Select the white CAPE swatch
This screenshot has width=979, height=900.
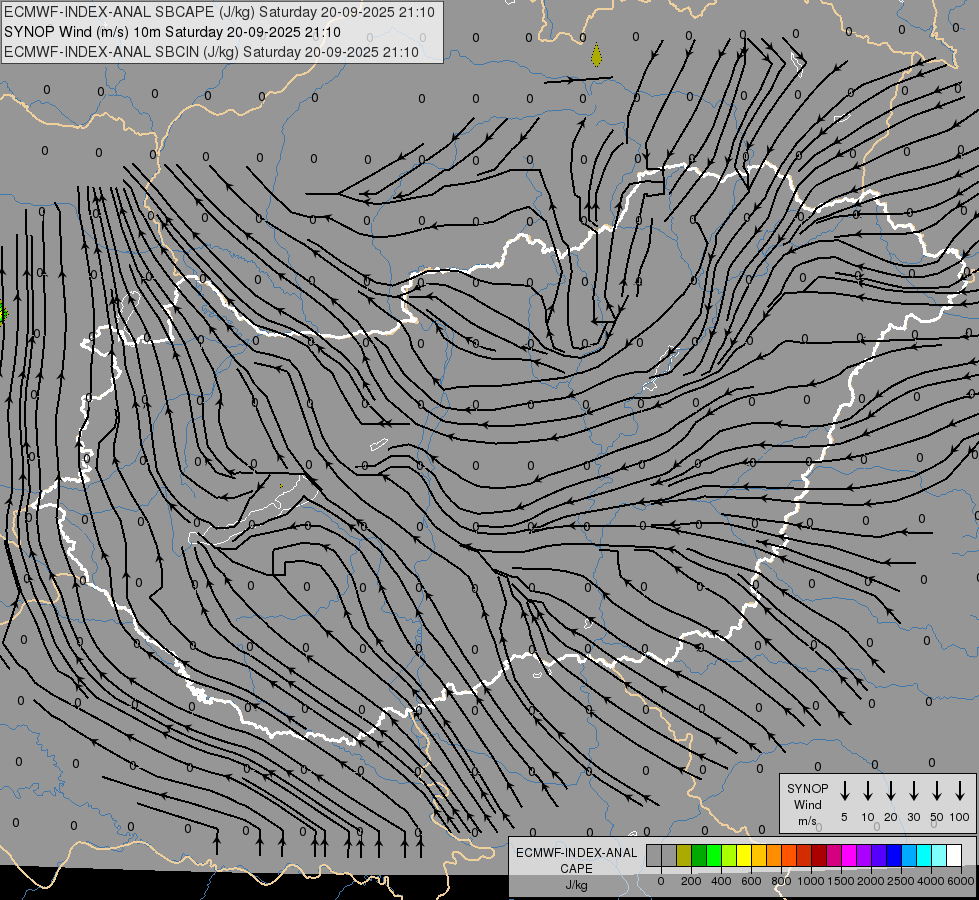coord(955,855)
